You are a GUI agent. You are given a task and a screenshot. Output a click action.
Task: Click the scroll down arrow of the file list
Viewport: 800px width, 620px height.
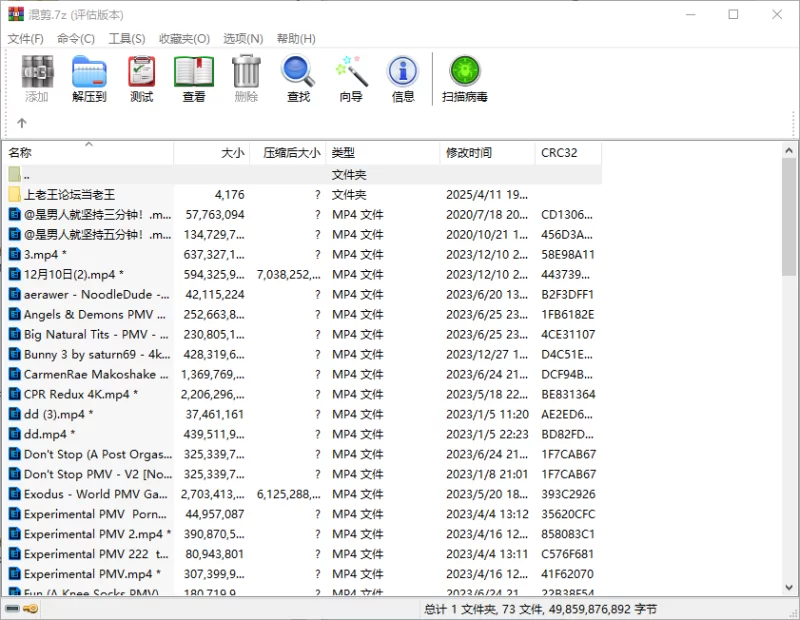789,587
